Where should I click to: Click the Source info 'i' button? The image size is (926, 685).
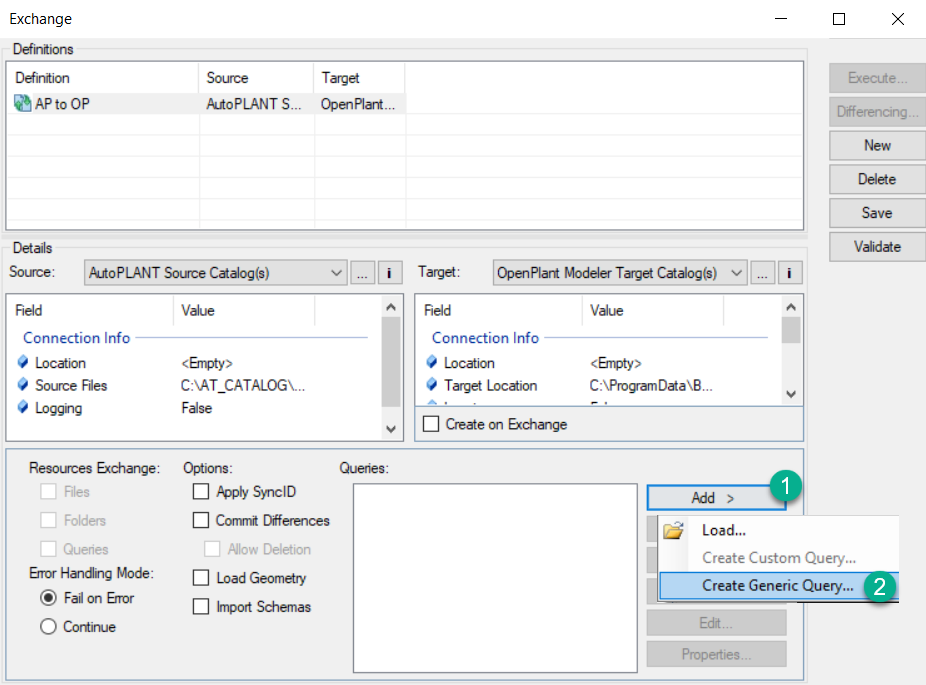pos(389,273)
